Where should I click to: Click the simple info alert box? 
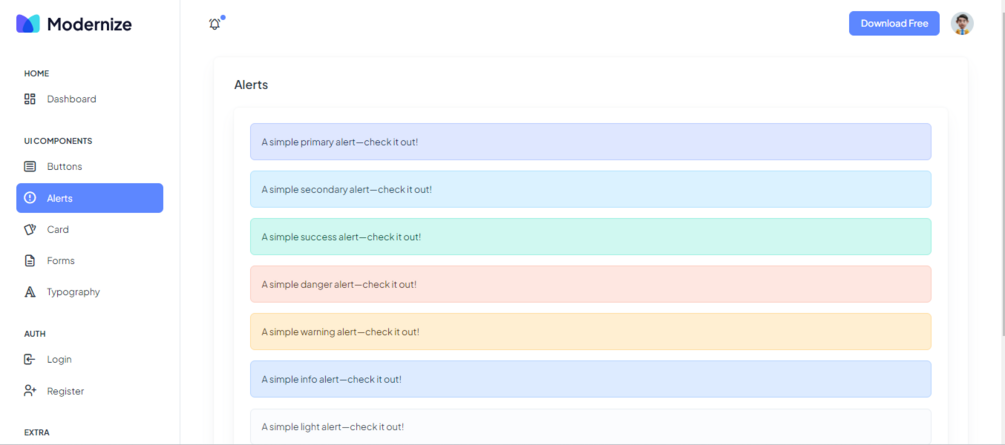click(590, 379)
